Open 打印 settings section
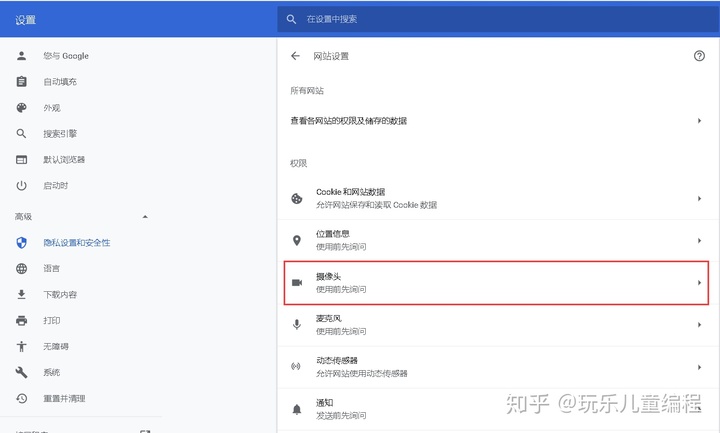The image size is (720, 433). tap(52, 321)
